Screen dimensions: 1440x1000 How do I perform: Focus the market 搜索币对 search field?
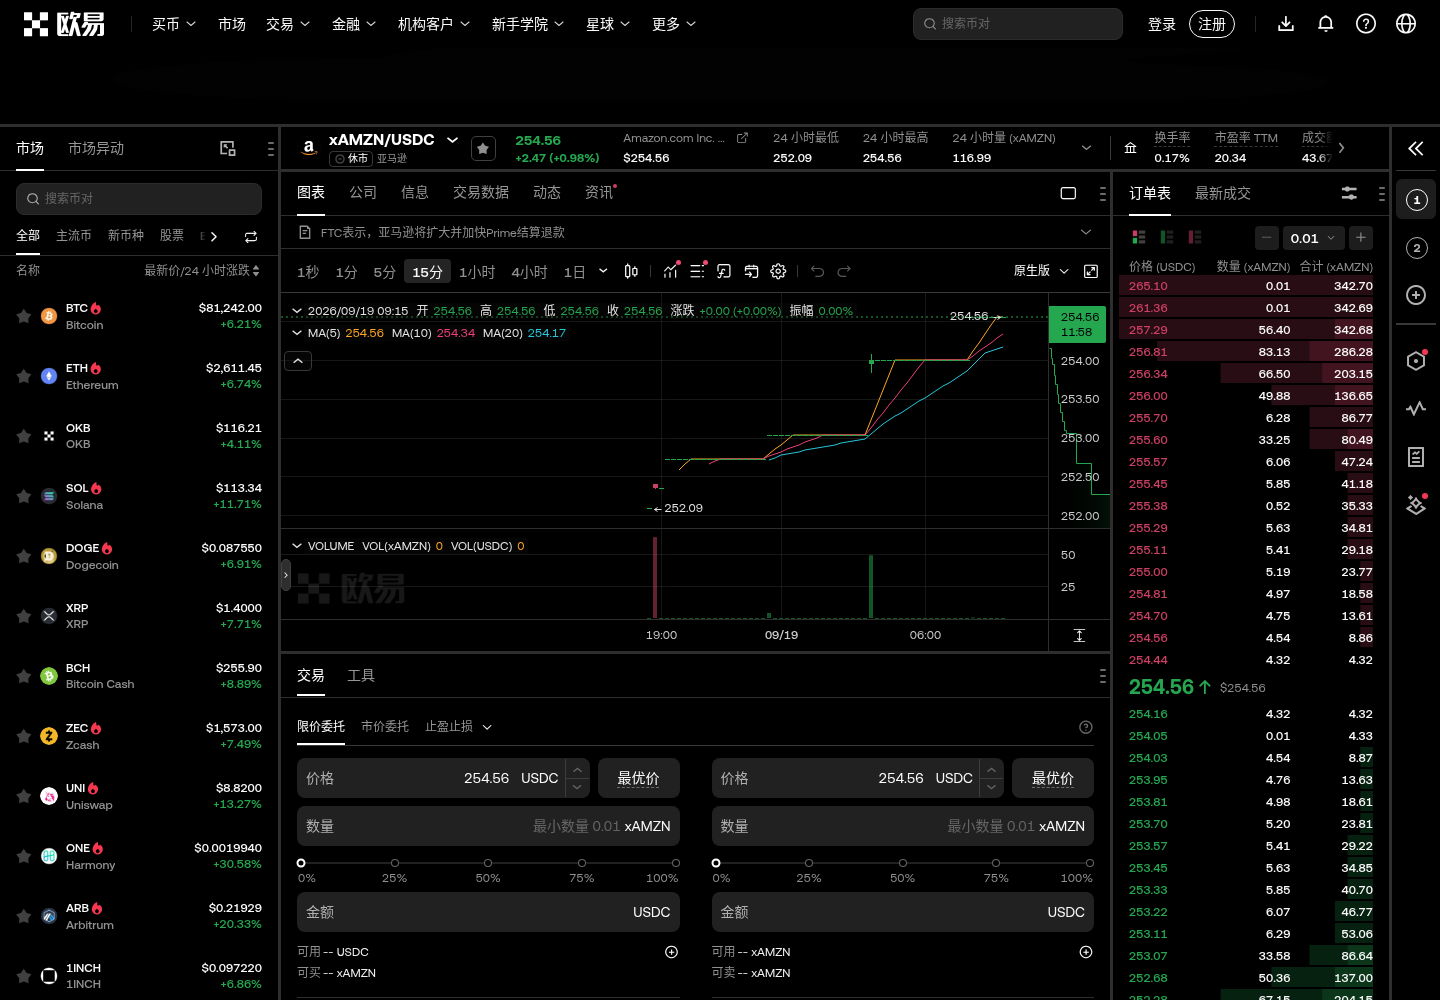[x=139, y=199]
